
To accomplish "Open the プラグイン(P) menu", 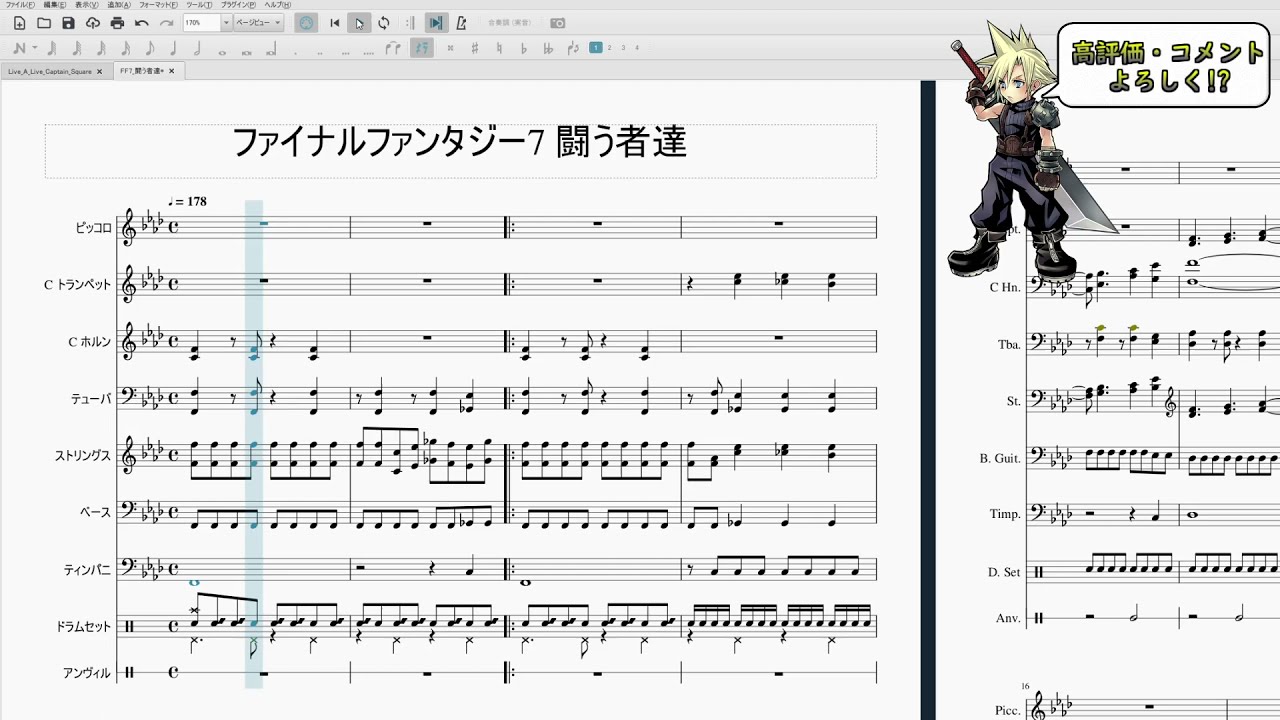I will [x=238, y=5].
